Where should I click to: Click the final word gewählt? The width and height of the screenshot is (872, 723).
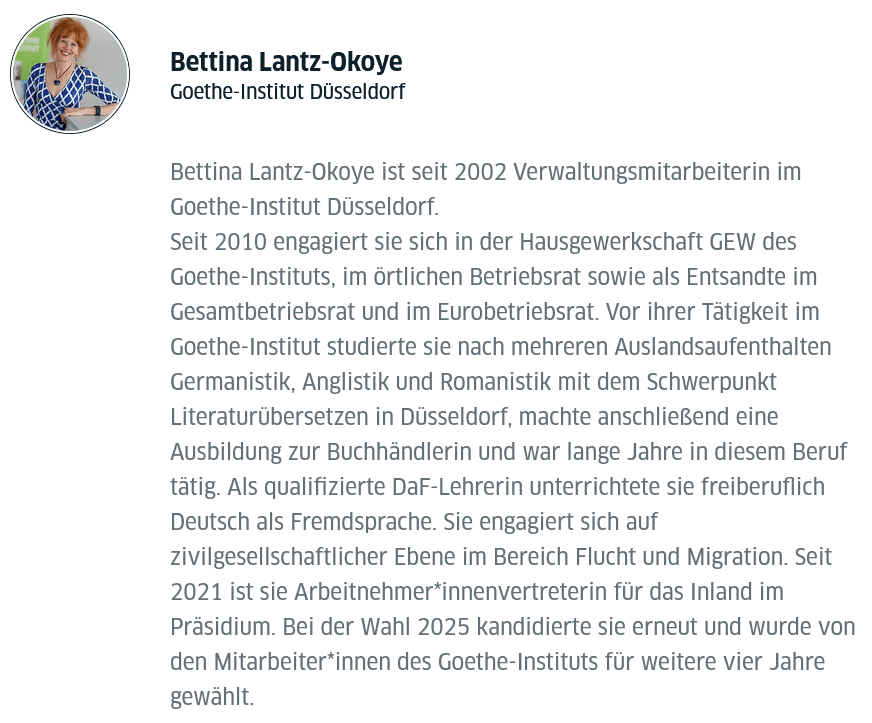pyautogui.click(x=212, y=697)
